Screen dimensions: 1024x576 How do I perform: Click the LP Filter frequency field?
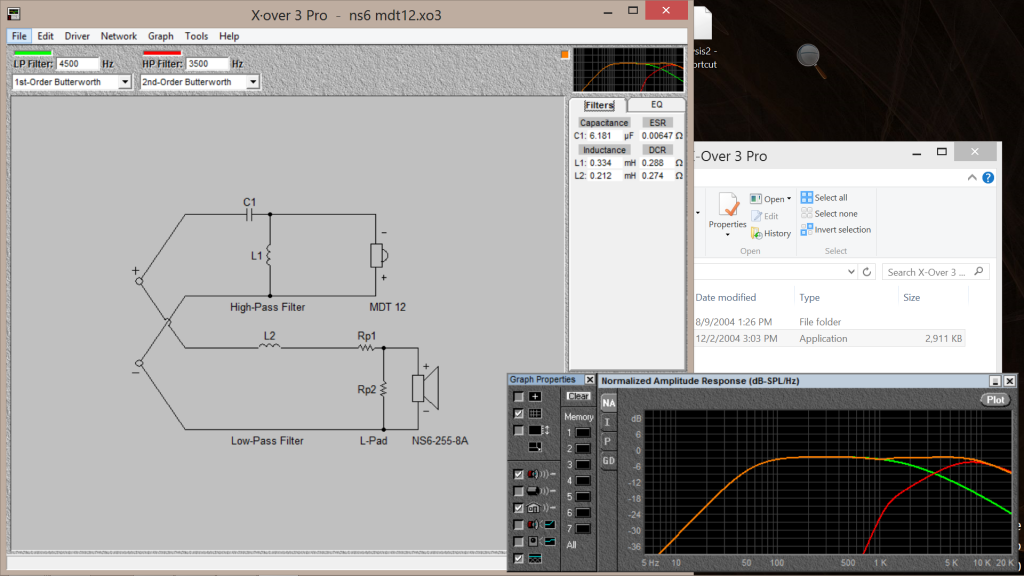(x=77, y=64)
